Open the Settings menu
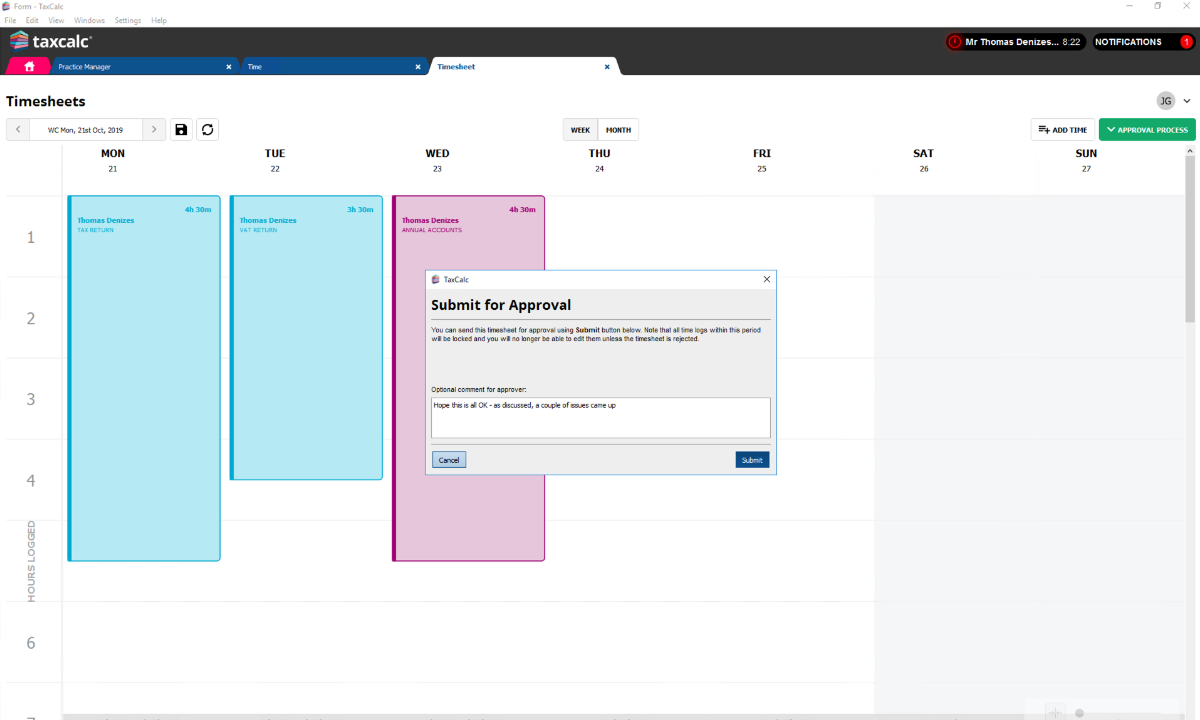The width and height of the screenshot is (1200, 720). (x=127, y=19)
